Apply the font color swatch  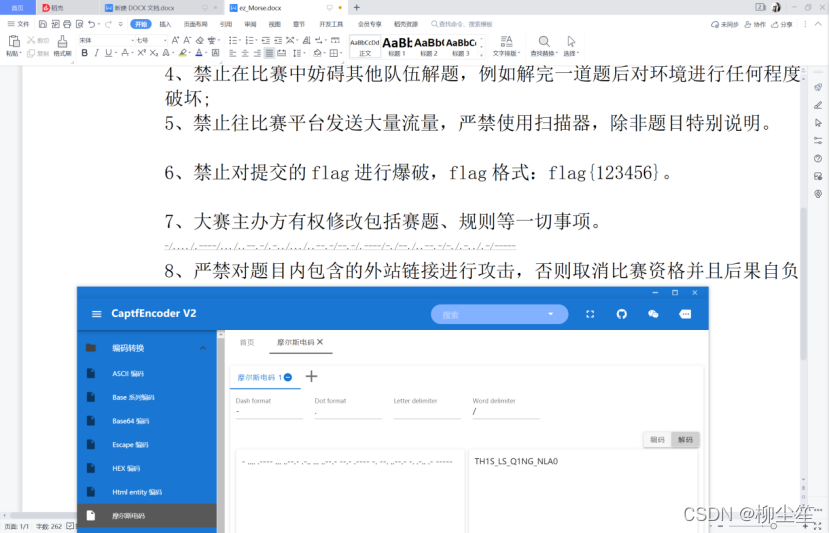pyautogui.click(x=199, y=53)
